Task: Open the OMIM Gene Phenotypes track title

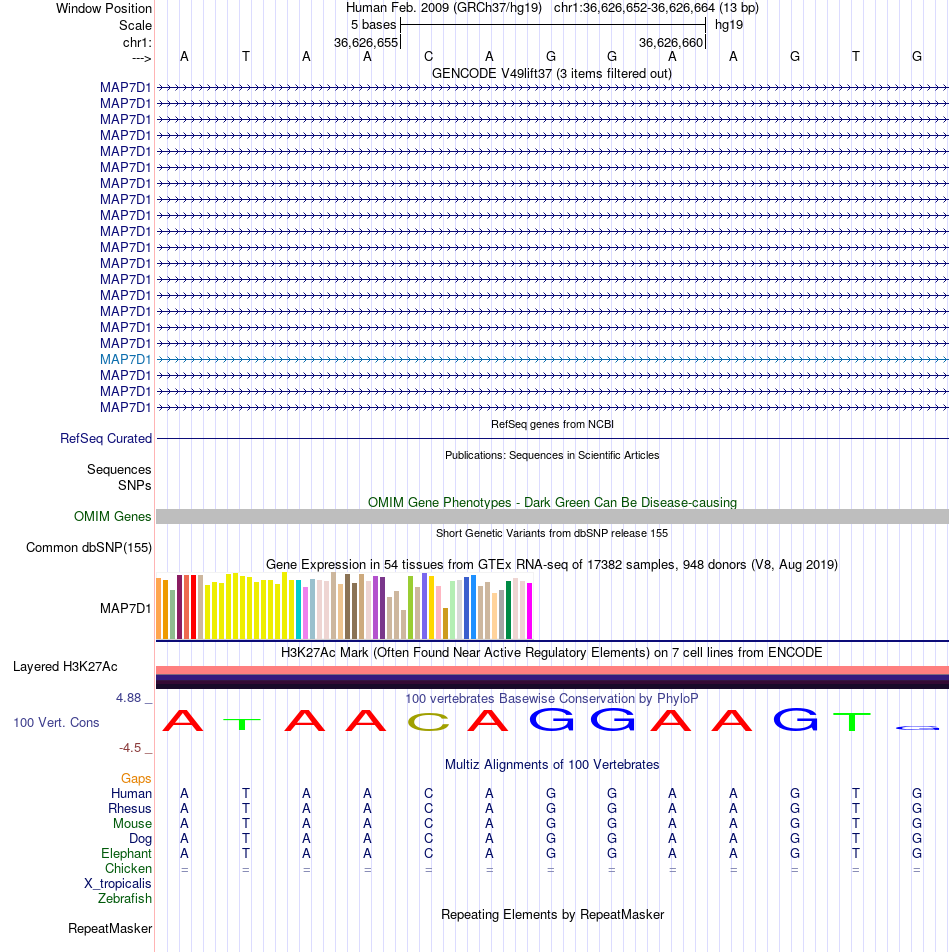Action: tap(552, 502)
